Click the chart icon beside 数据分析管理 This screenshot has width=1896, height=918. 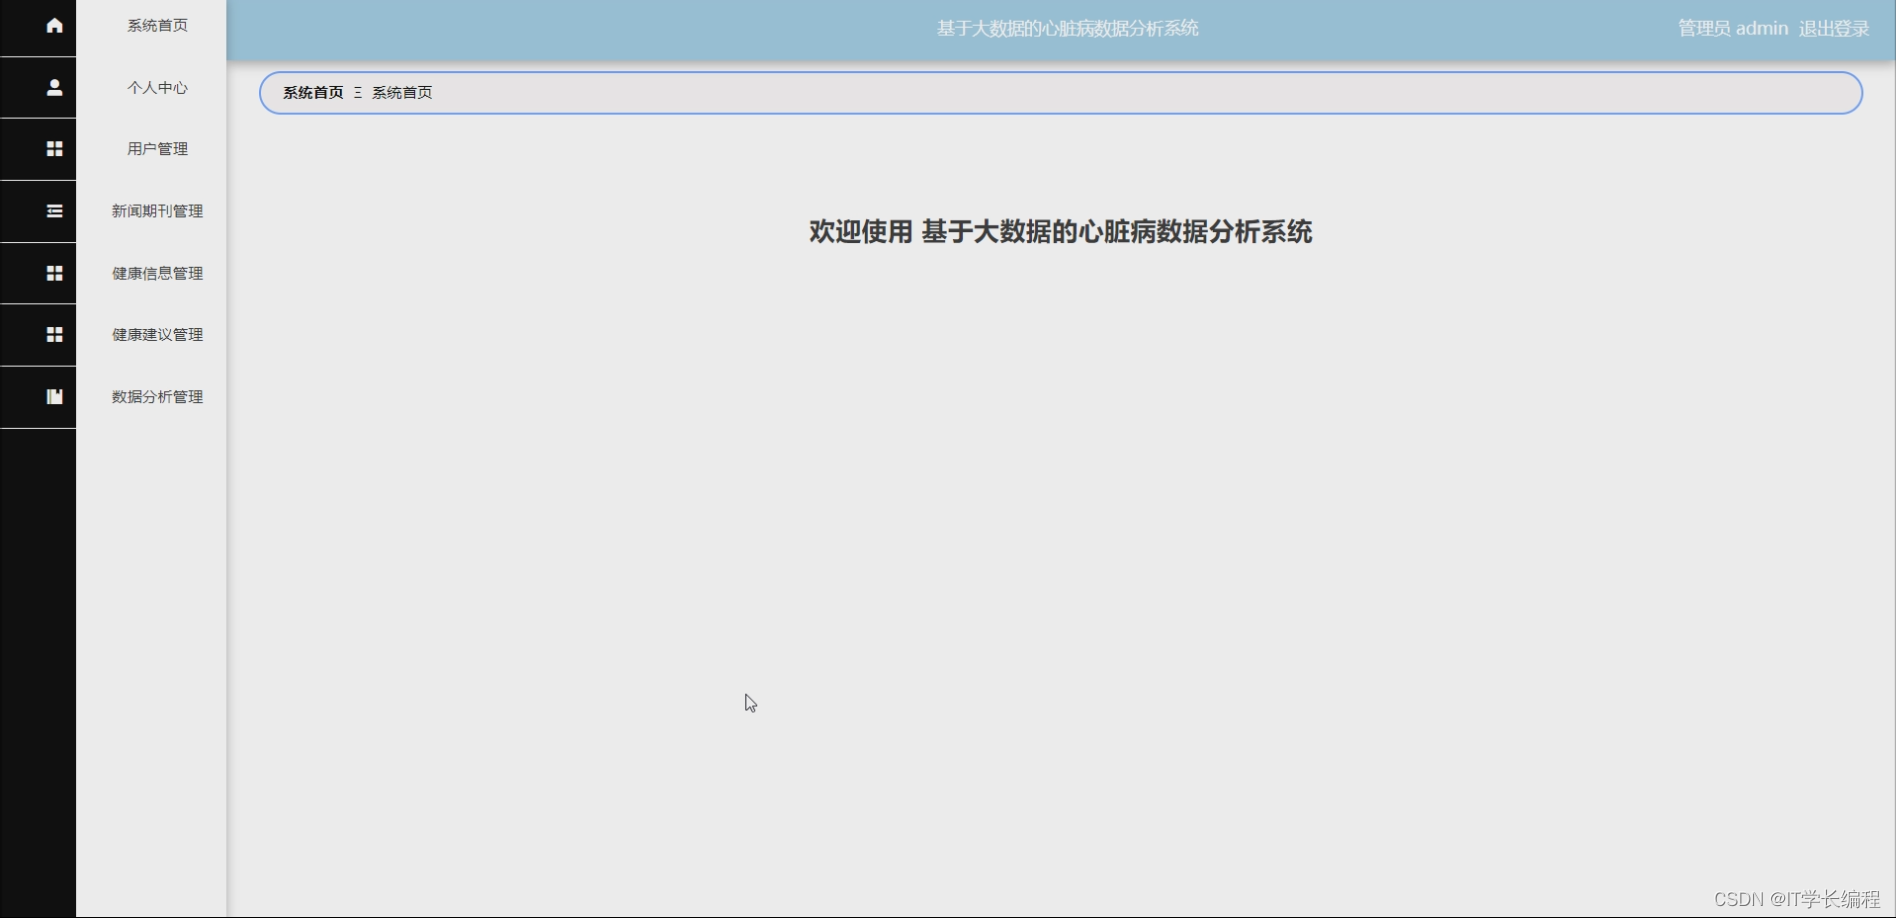[54, 397]
